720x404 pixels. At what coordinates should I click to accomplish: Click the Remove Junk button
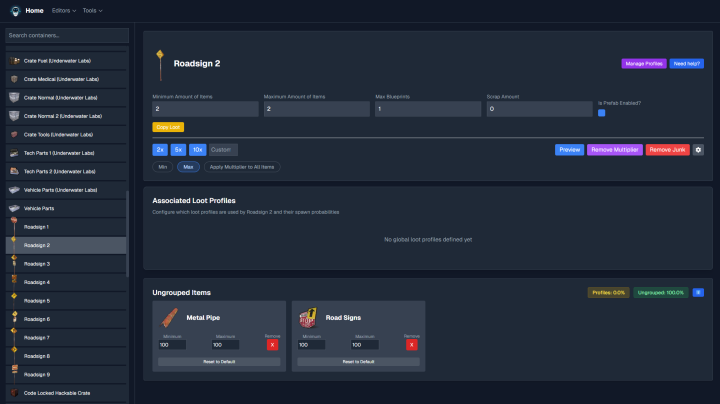pyautogui.click(x=668, y=150)
